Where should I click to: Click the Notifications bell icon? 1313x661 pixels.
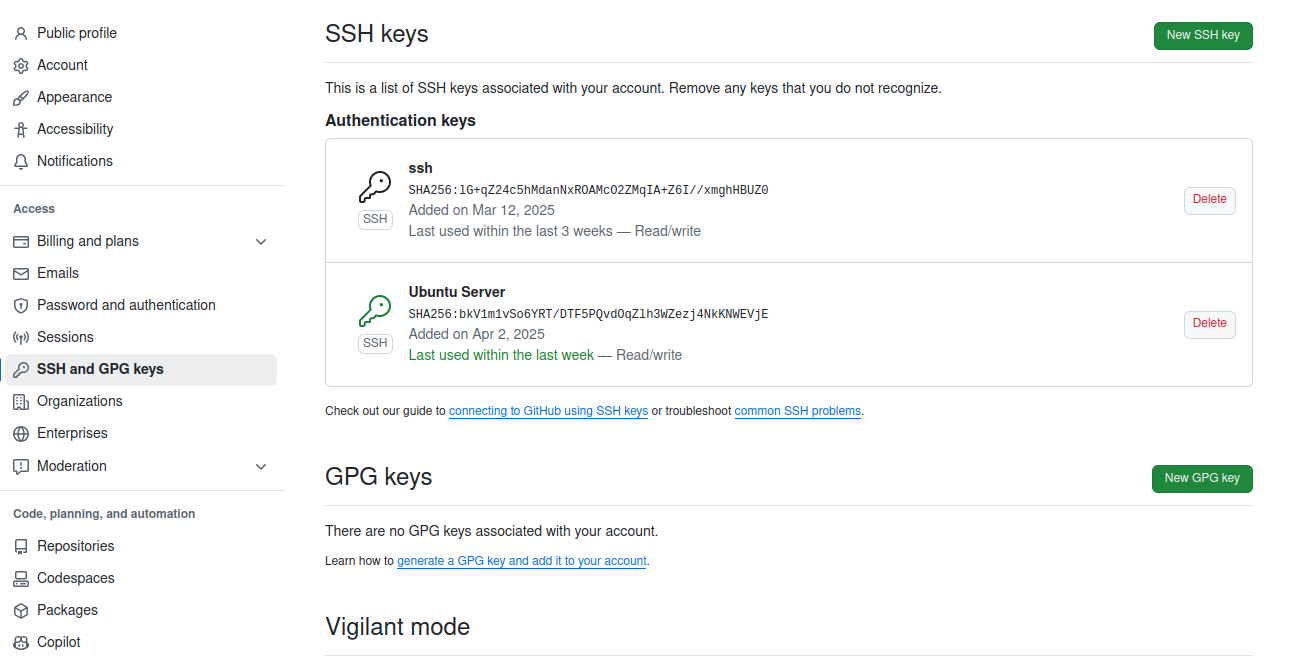pyautogui.click(x=20, y=161)
